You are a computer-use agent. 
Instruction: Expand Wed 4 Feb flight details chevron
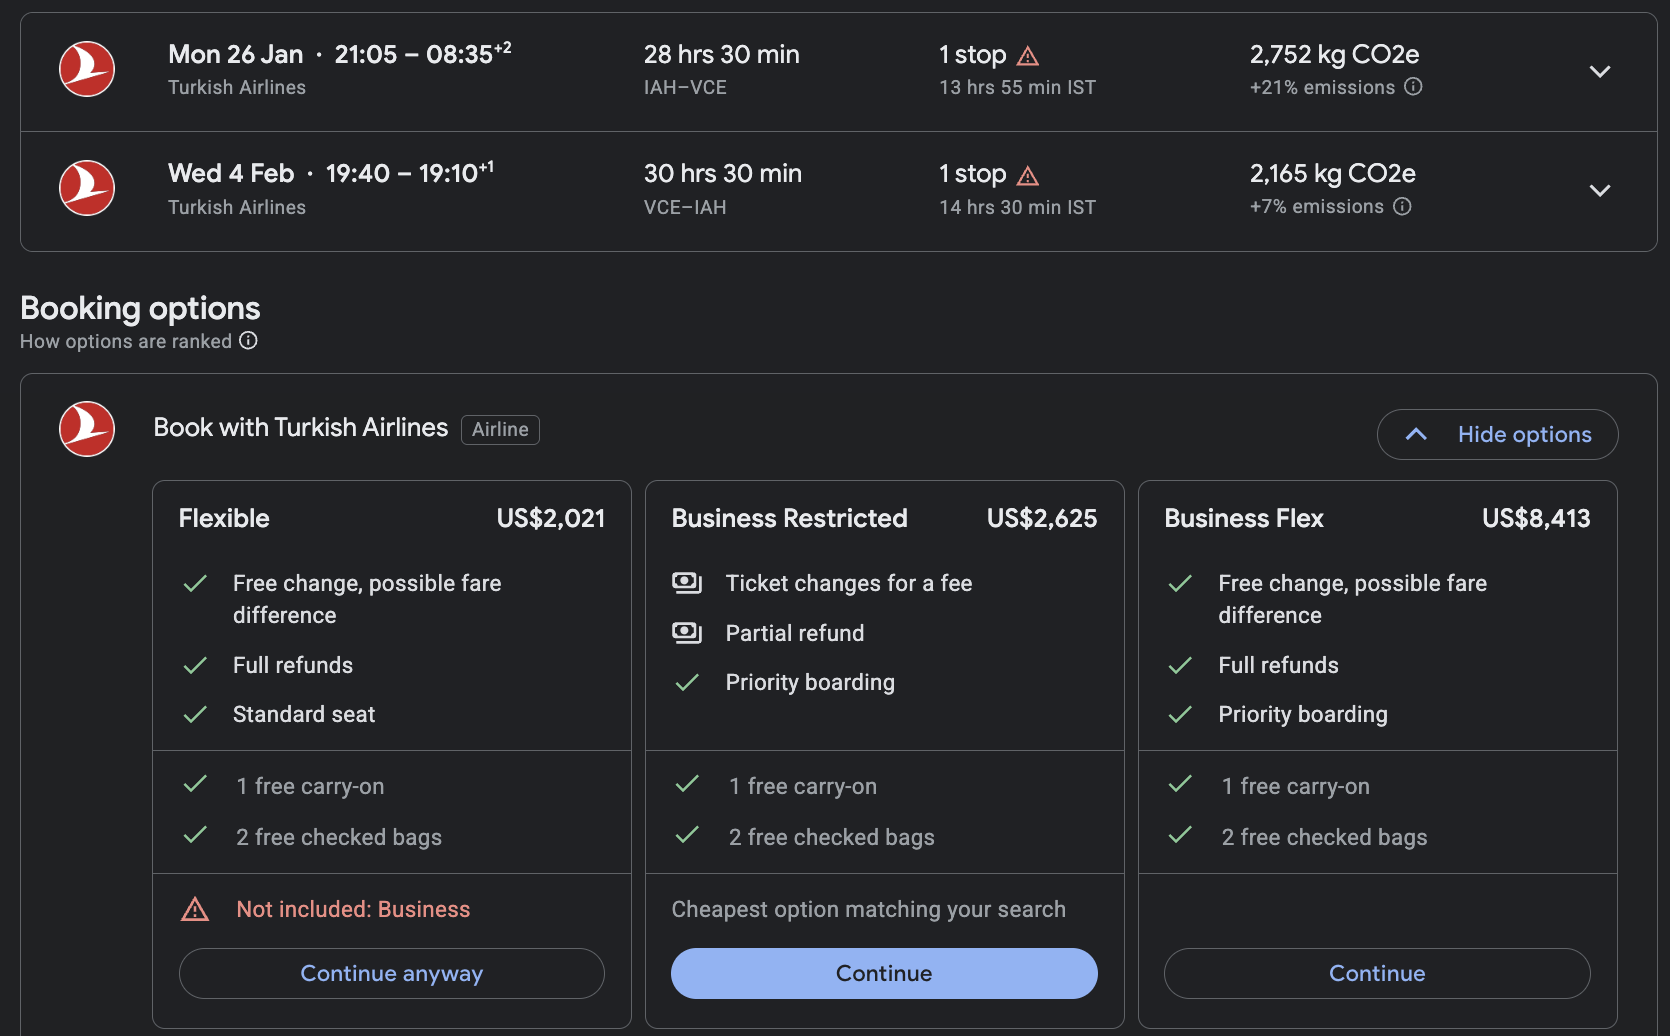tap(1600, 190)
